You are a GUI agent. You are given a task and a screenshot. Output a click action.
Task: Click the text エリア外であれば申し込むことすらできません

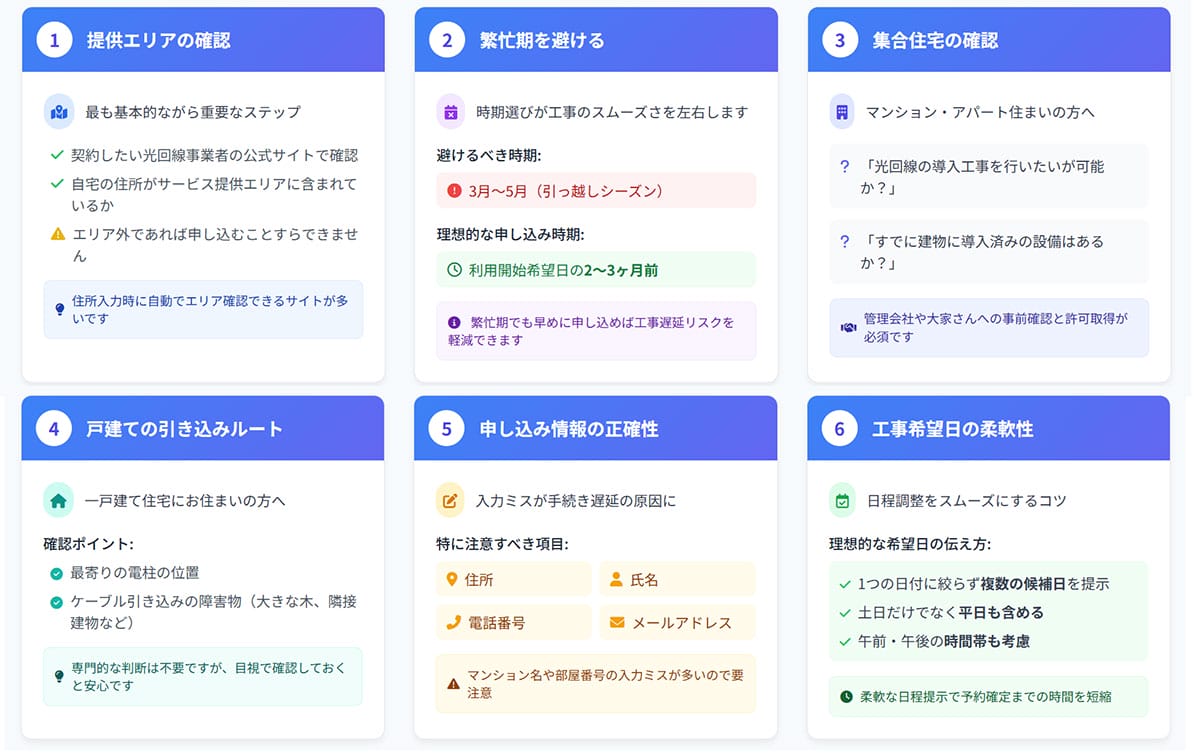214,245
